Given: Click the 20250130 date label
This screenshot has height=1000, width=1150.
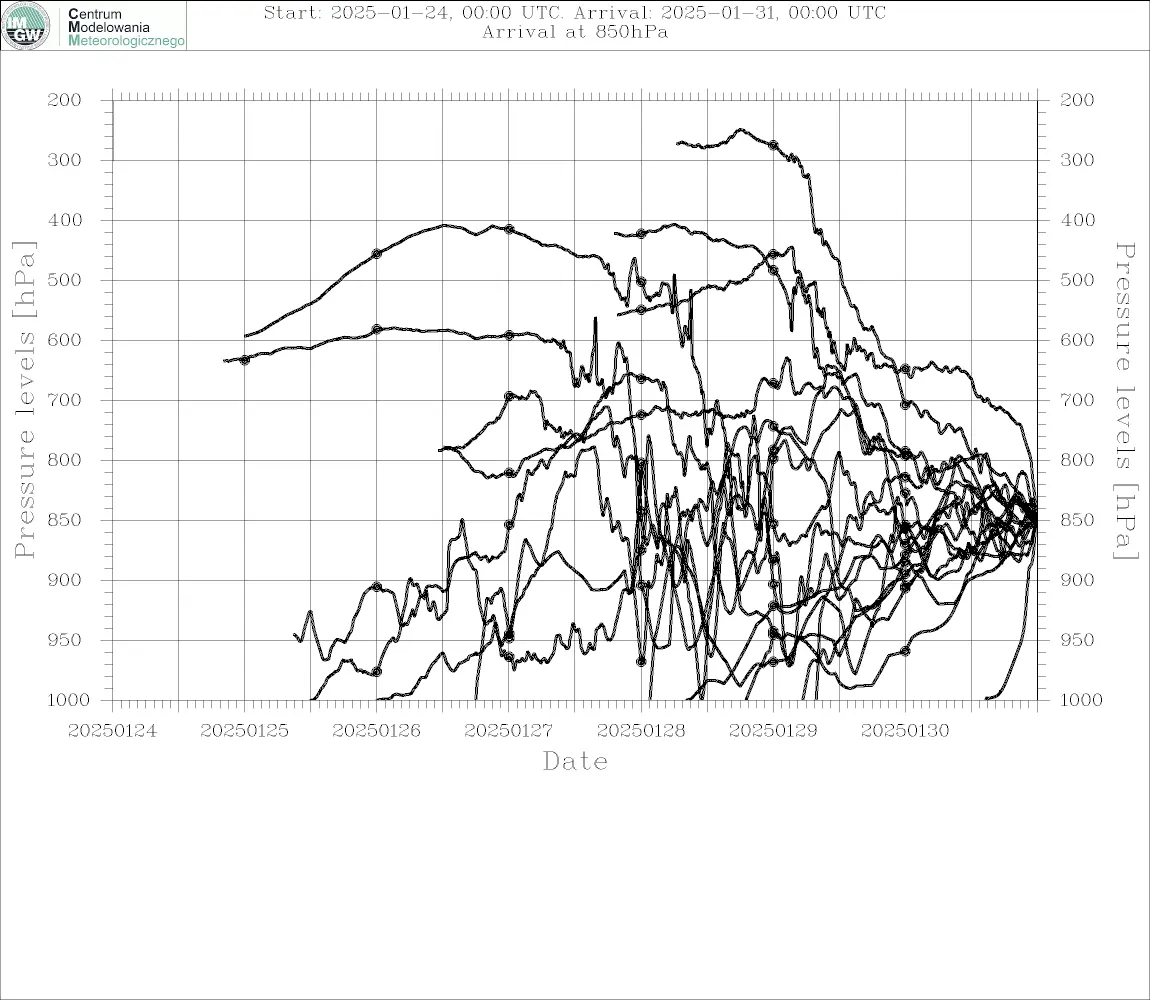Looking at the screenshot, I should (905, 731).
